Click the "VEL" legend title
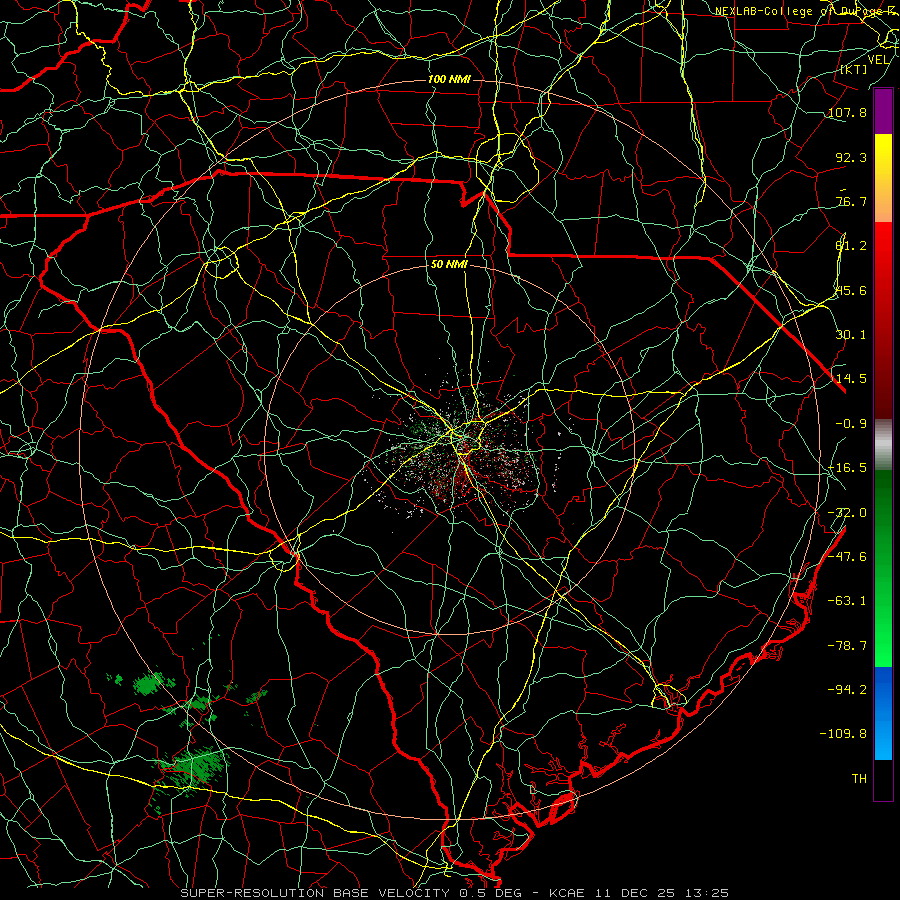The image size is (900, 900). point(878,60)
